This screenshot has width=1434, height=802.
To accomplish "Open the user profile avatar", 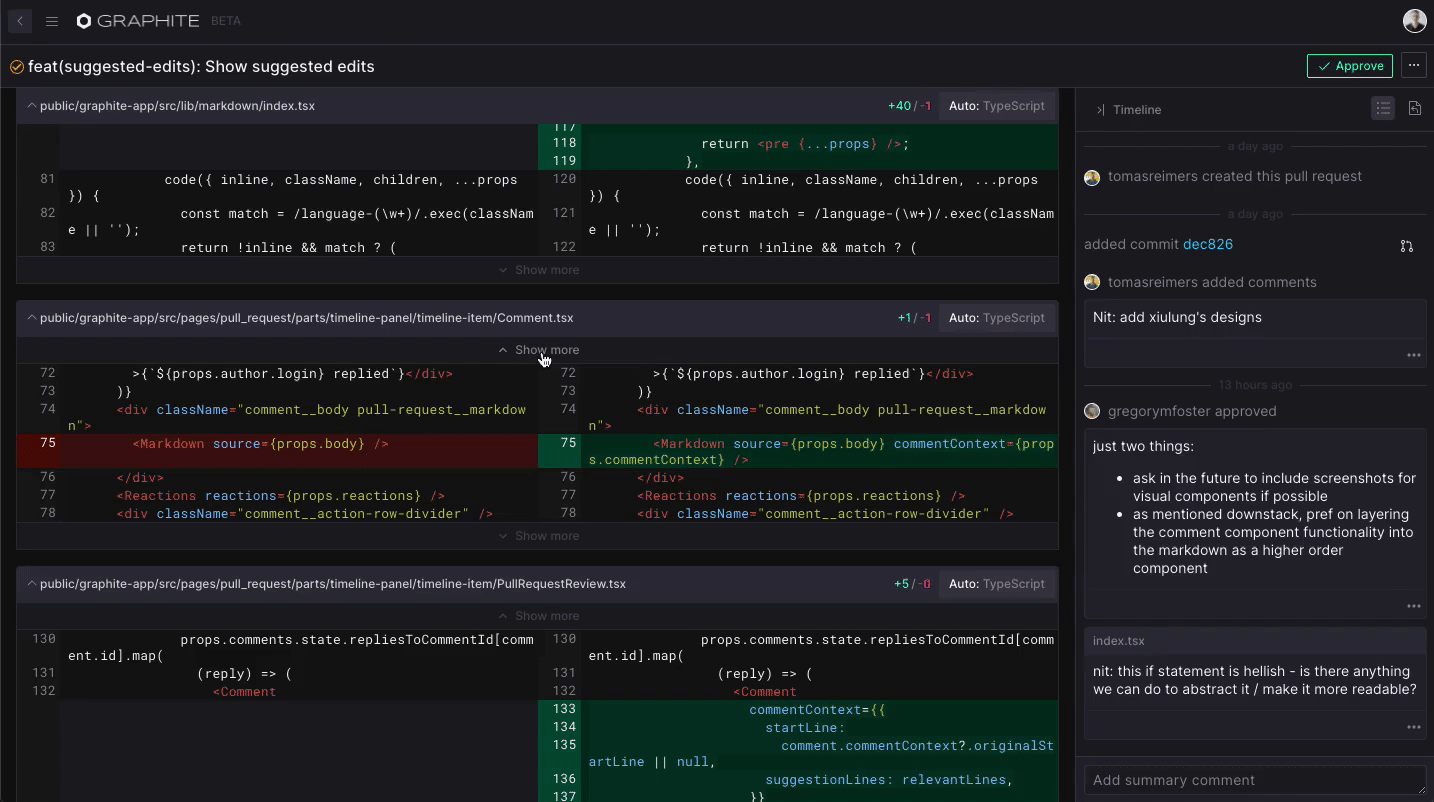I will point(1414,21).
